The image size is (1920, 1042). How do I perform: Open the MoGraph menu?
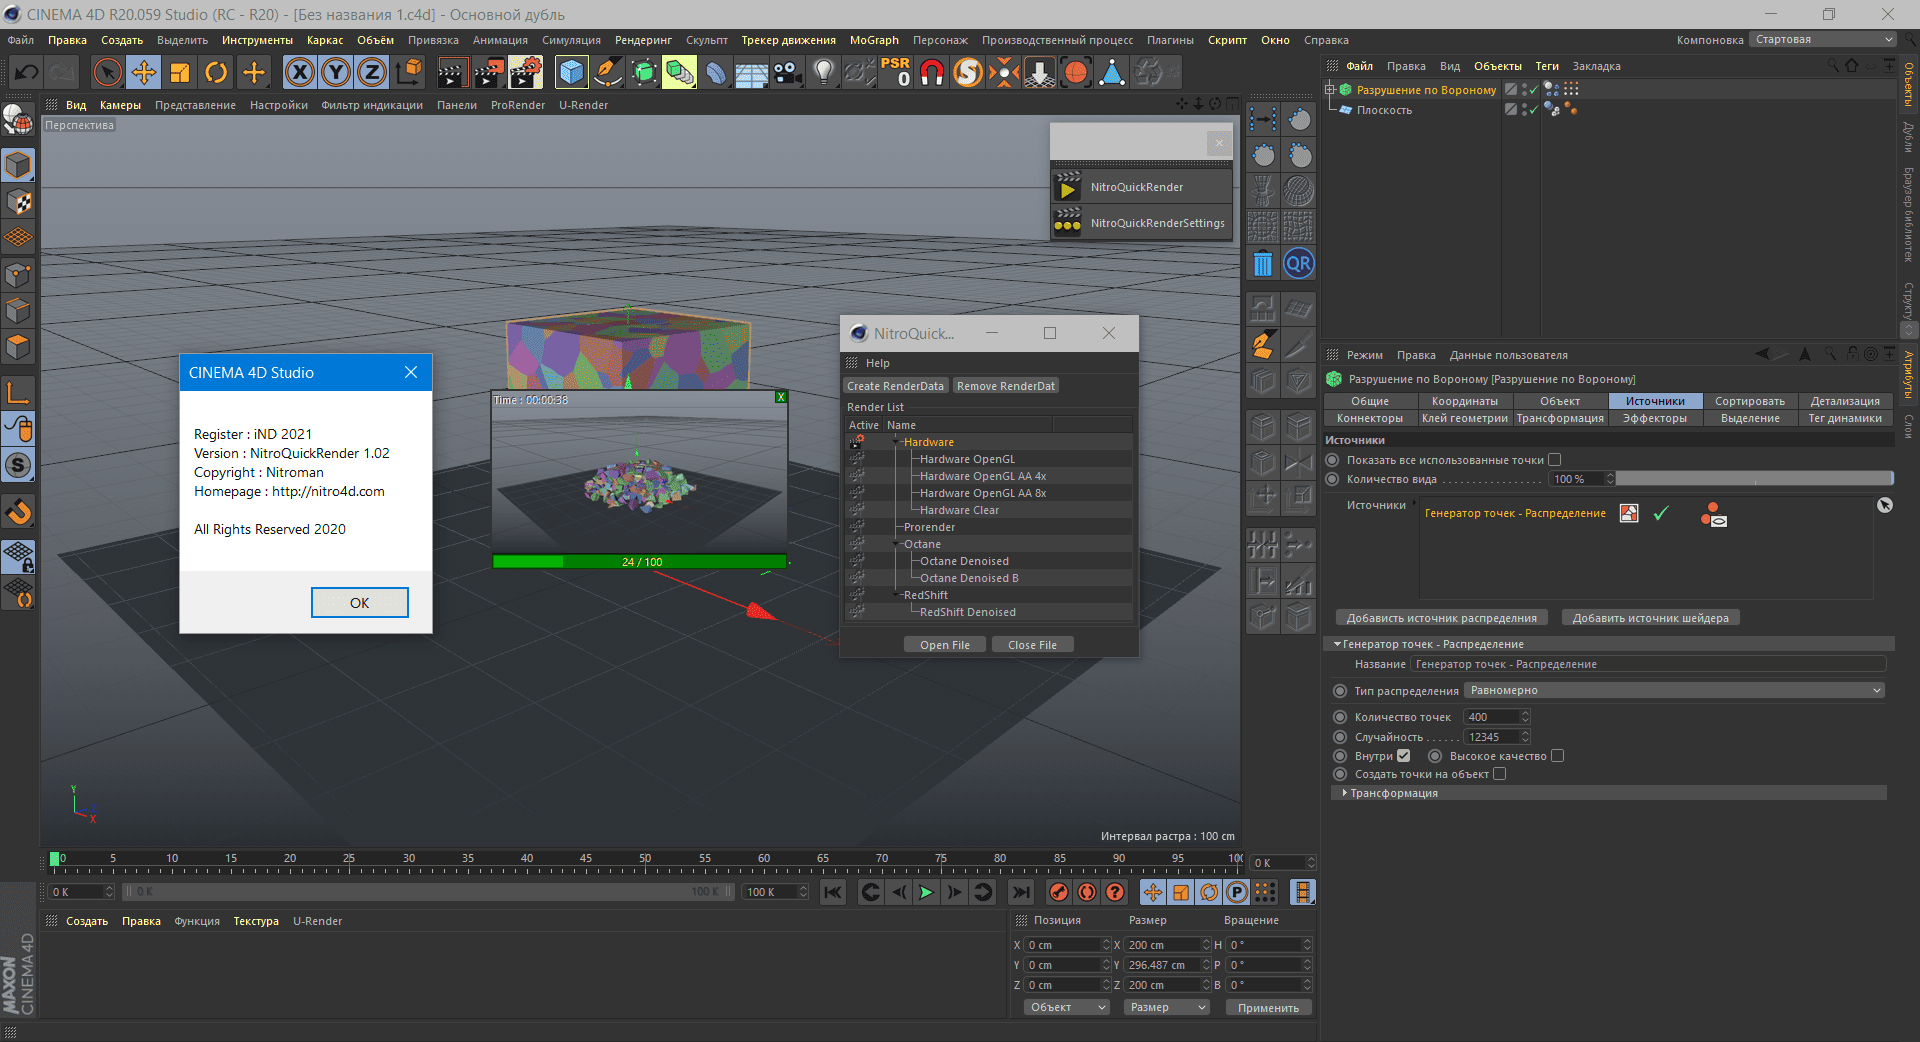[874, 40]
